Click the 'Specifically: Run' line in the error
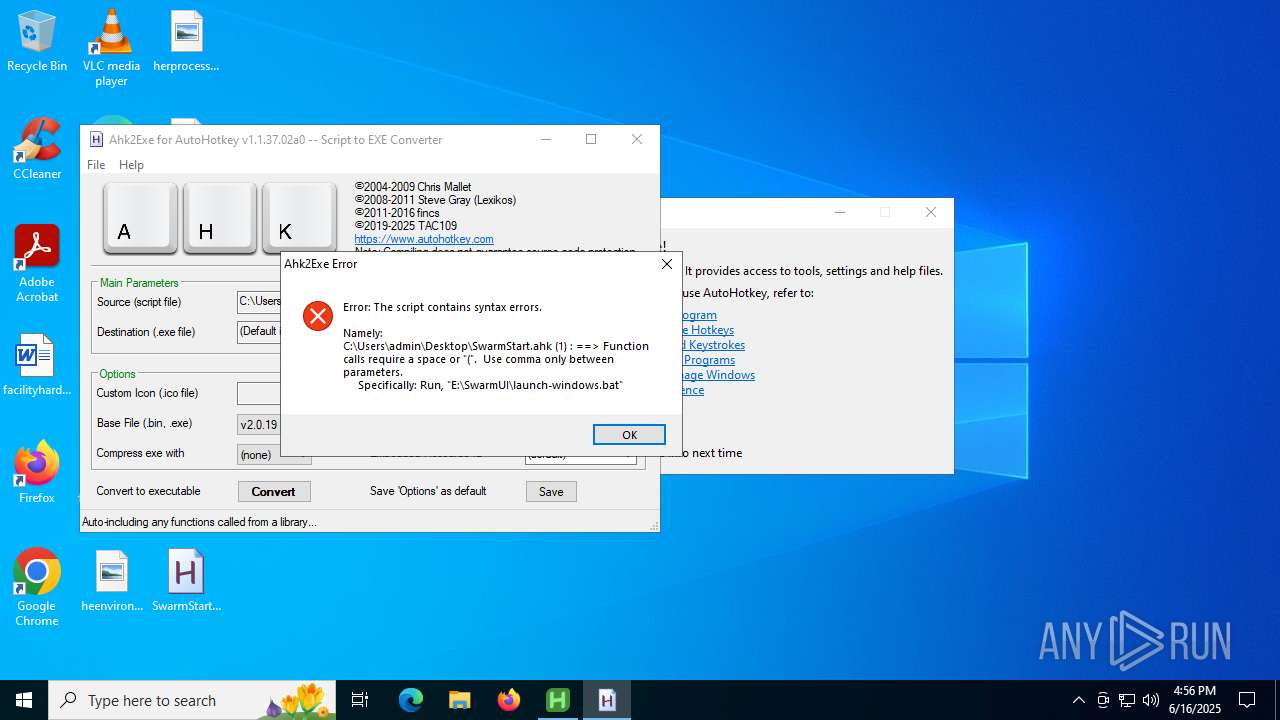This screenshot has height=720, width=1280. (490, 385)
